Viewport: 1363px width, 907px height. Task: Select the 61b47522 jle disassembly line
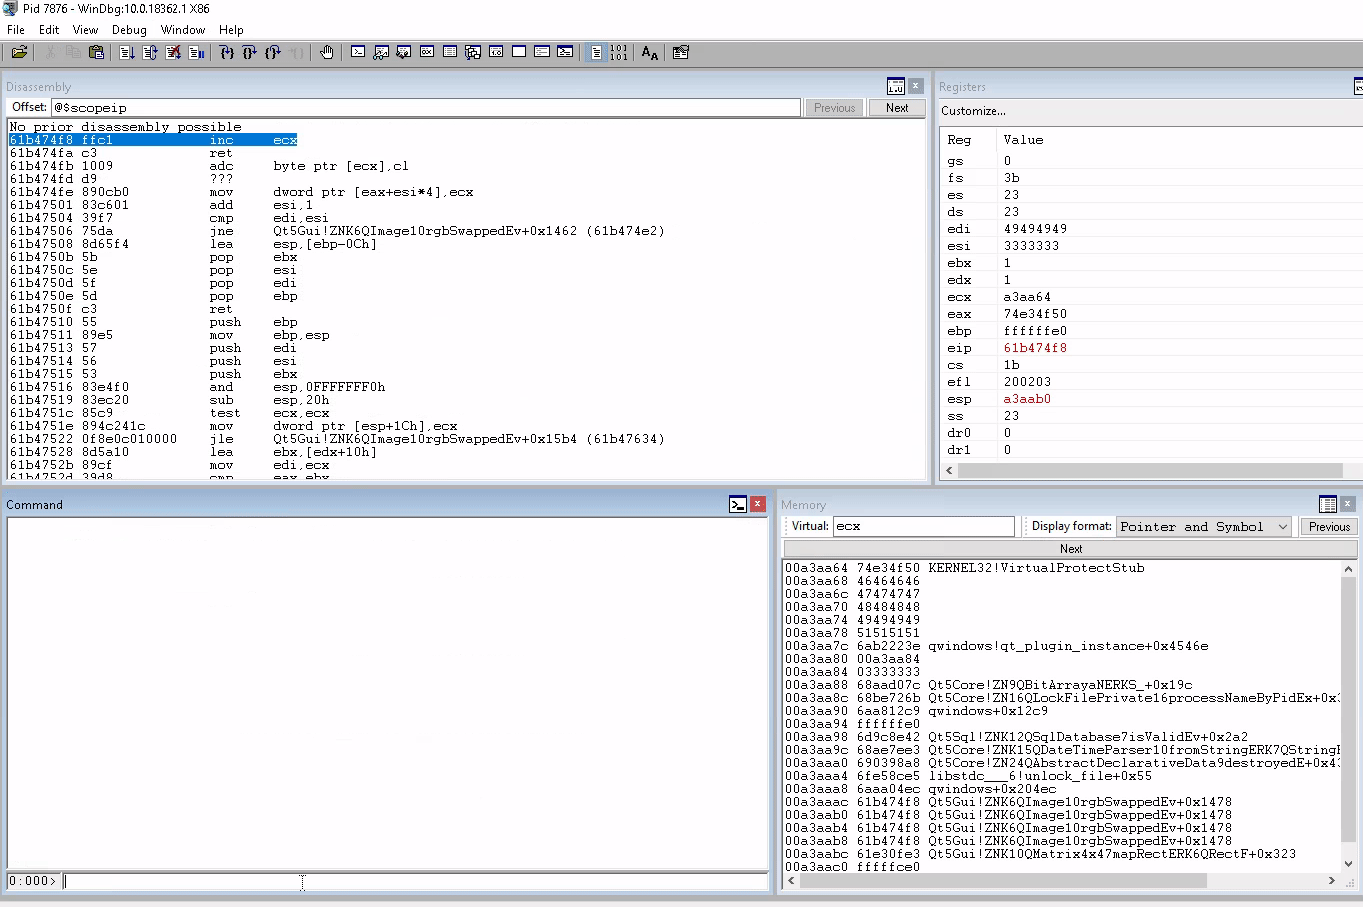click(x=337, y=439)
